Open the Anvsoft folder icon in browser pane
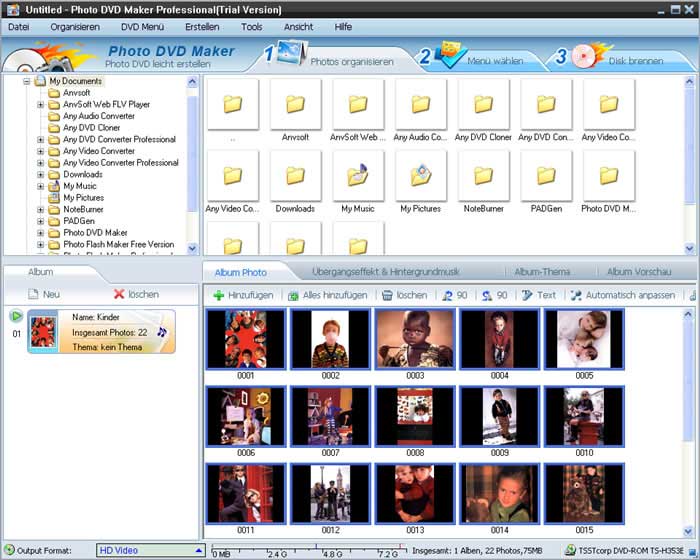700x560 pixels. point(295,104)
